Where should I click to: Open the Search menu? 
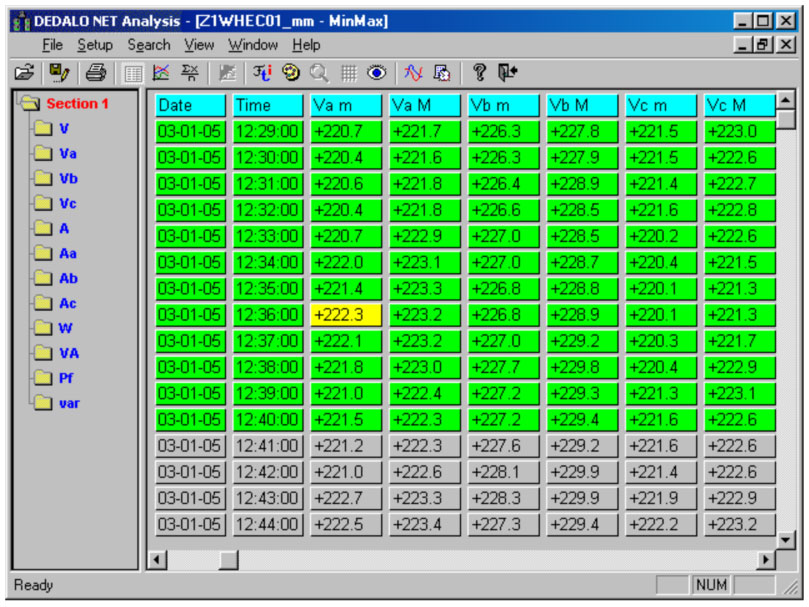148,45
